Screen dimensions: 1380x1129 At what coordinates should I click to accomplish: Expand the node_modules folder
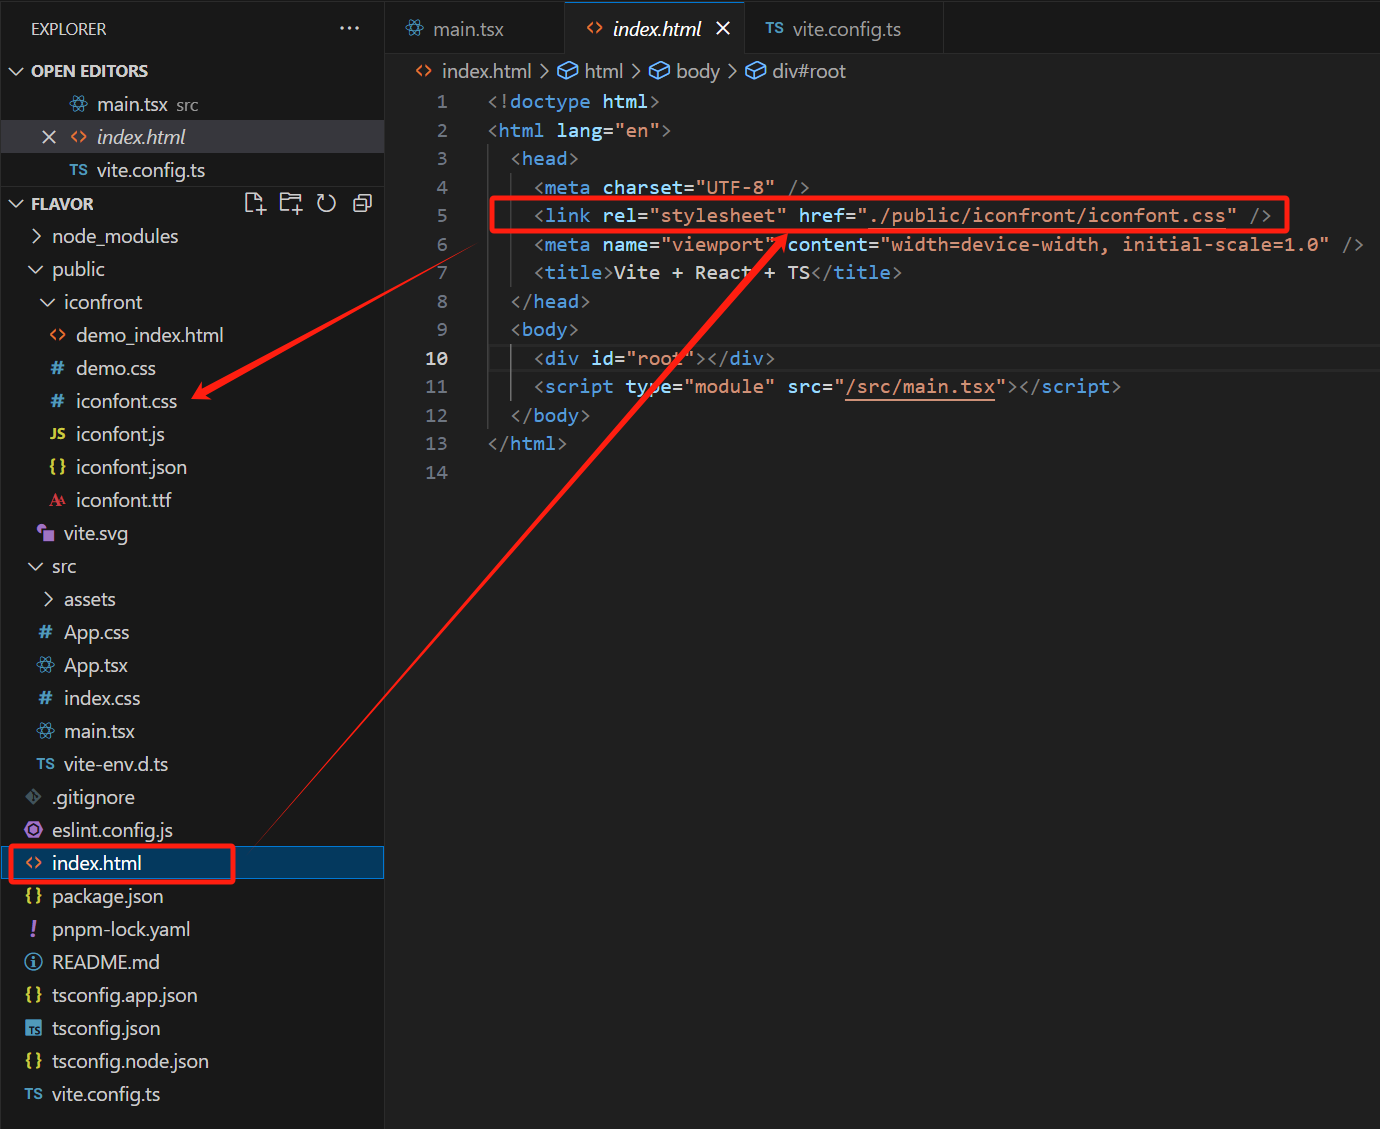pos(37,236)
